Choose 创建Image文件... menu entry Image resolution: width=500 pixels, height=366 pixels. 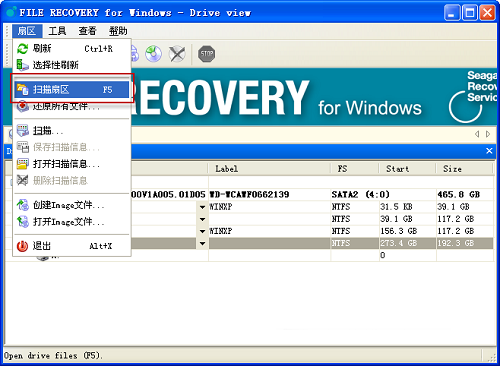pos(72,205)
